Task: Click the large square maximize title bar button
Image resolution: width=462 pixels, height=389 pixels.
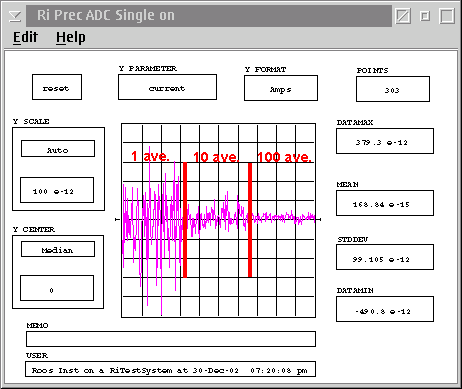Action: tap(447, 16)
